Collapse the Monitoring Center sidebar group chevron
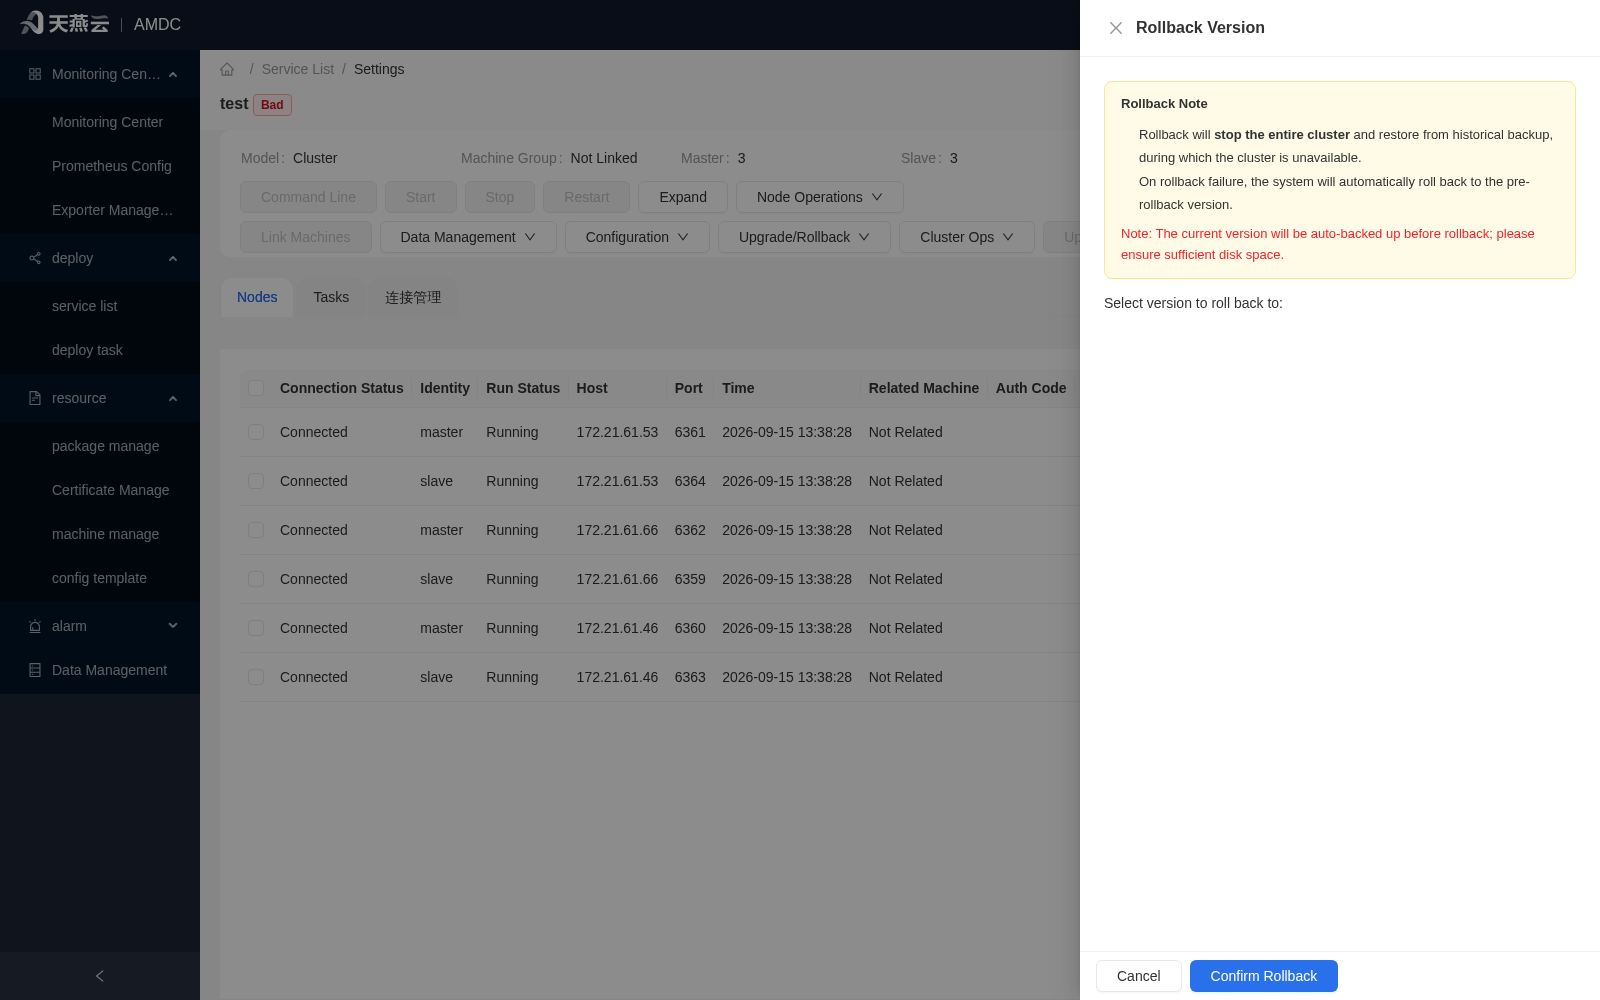The image size is (1600, 1000). [173, 74]
